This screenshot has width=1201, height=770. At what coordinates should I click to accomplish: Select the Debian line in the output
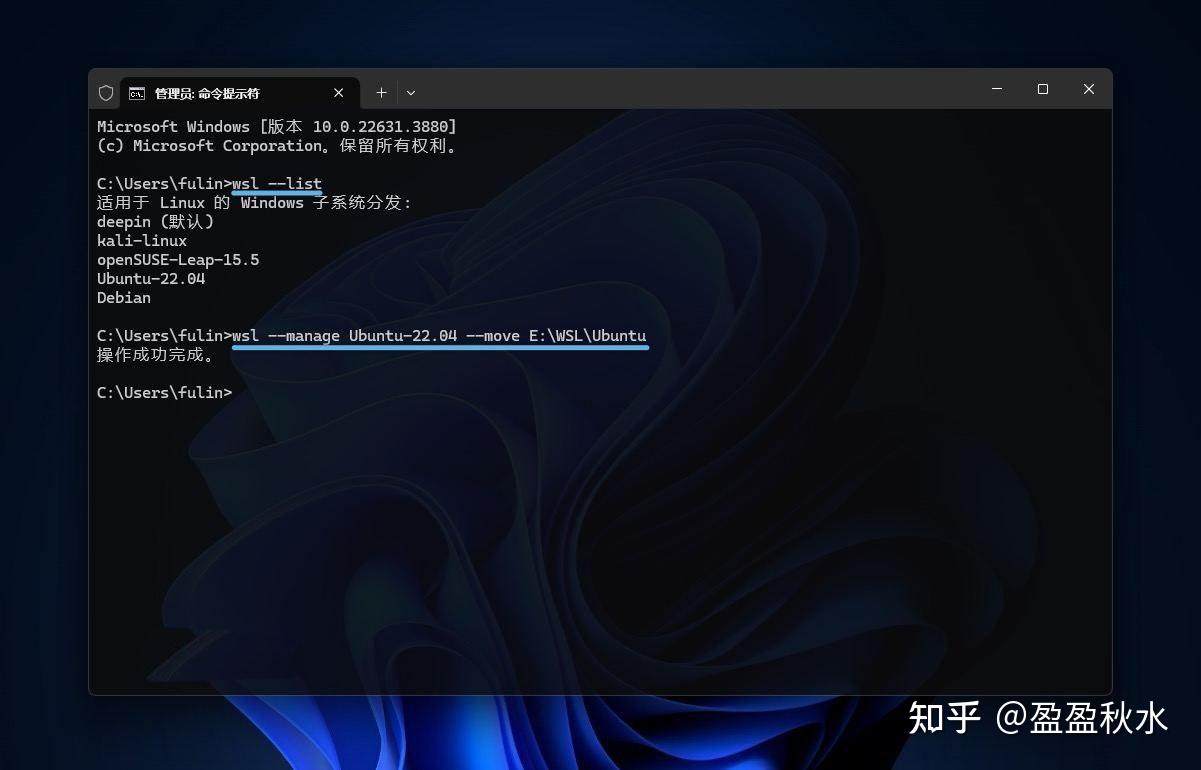pyautogui.click(x=123, y=297)
